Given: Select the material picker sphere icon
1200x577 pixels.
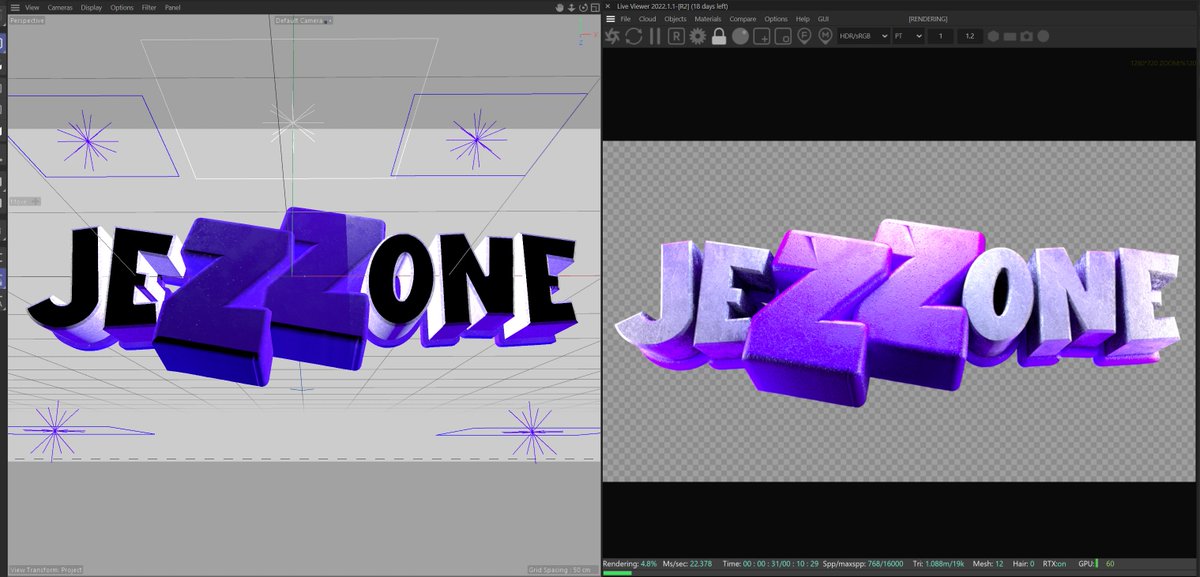Looking at the screenshot, I should point(741,36).
